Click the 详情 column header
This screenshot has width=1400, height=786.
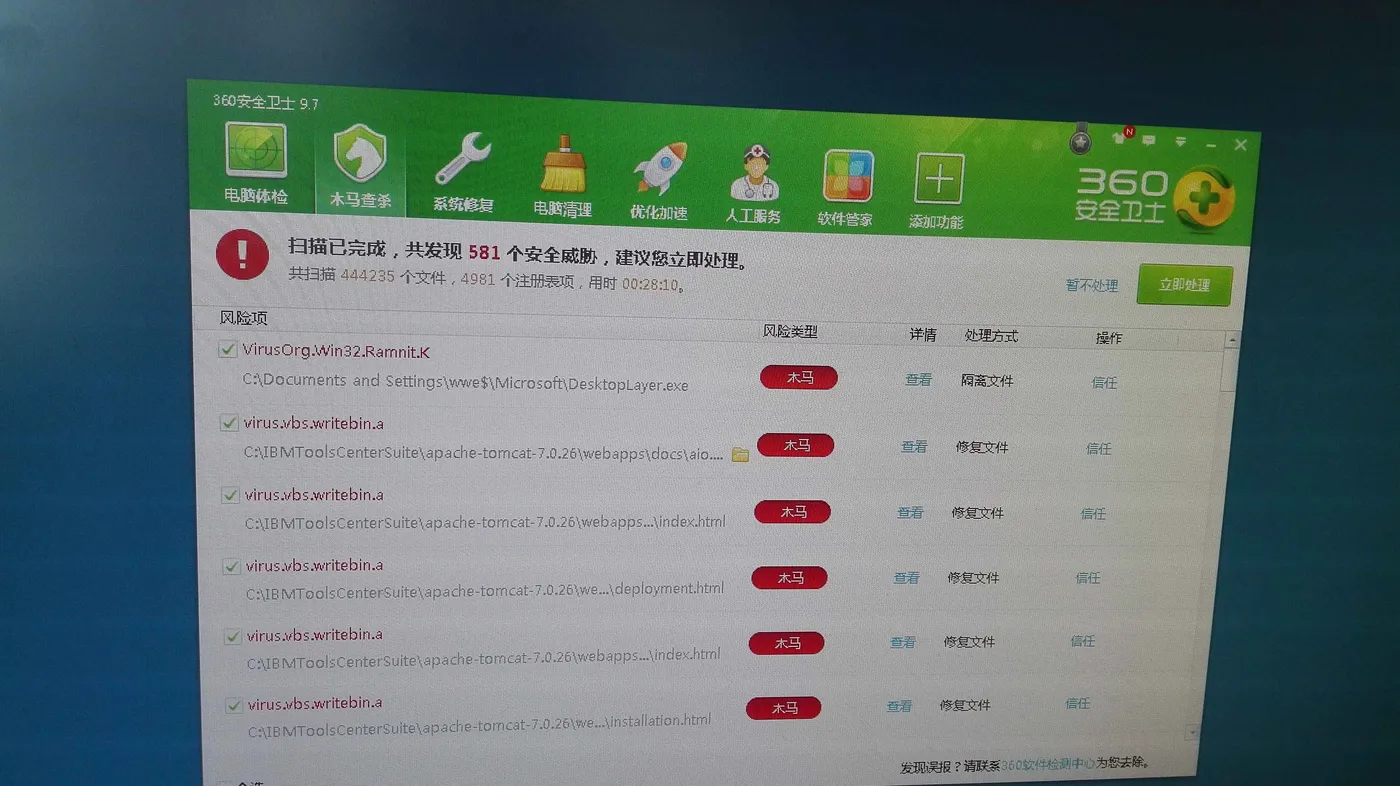click(923, 335)
